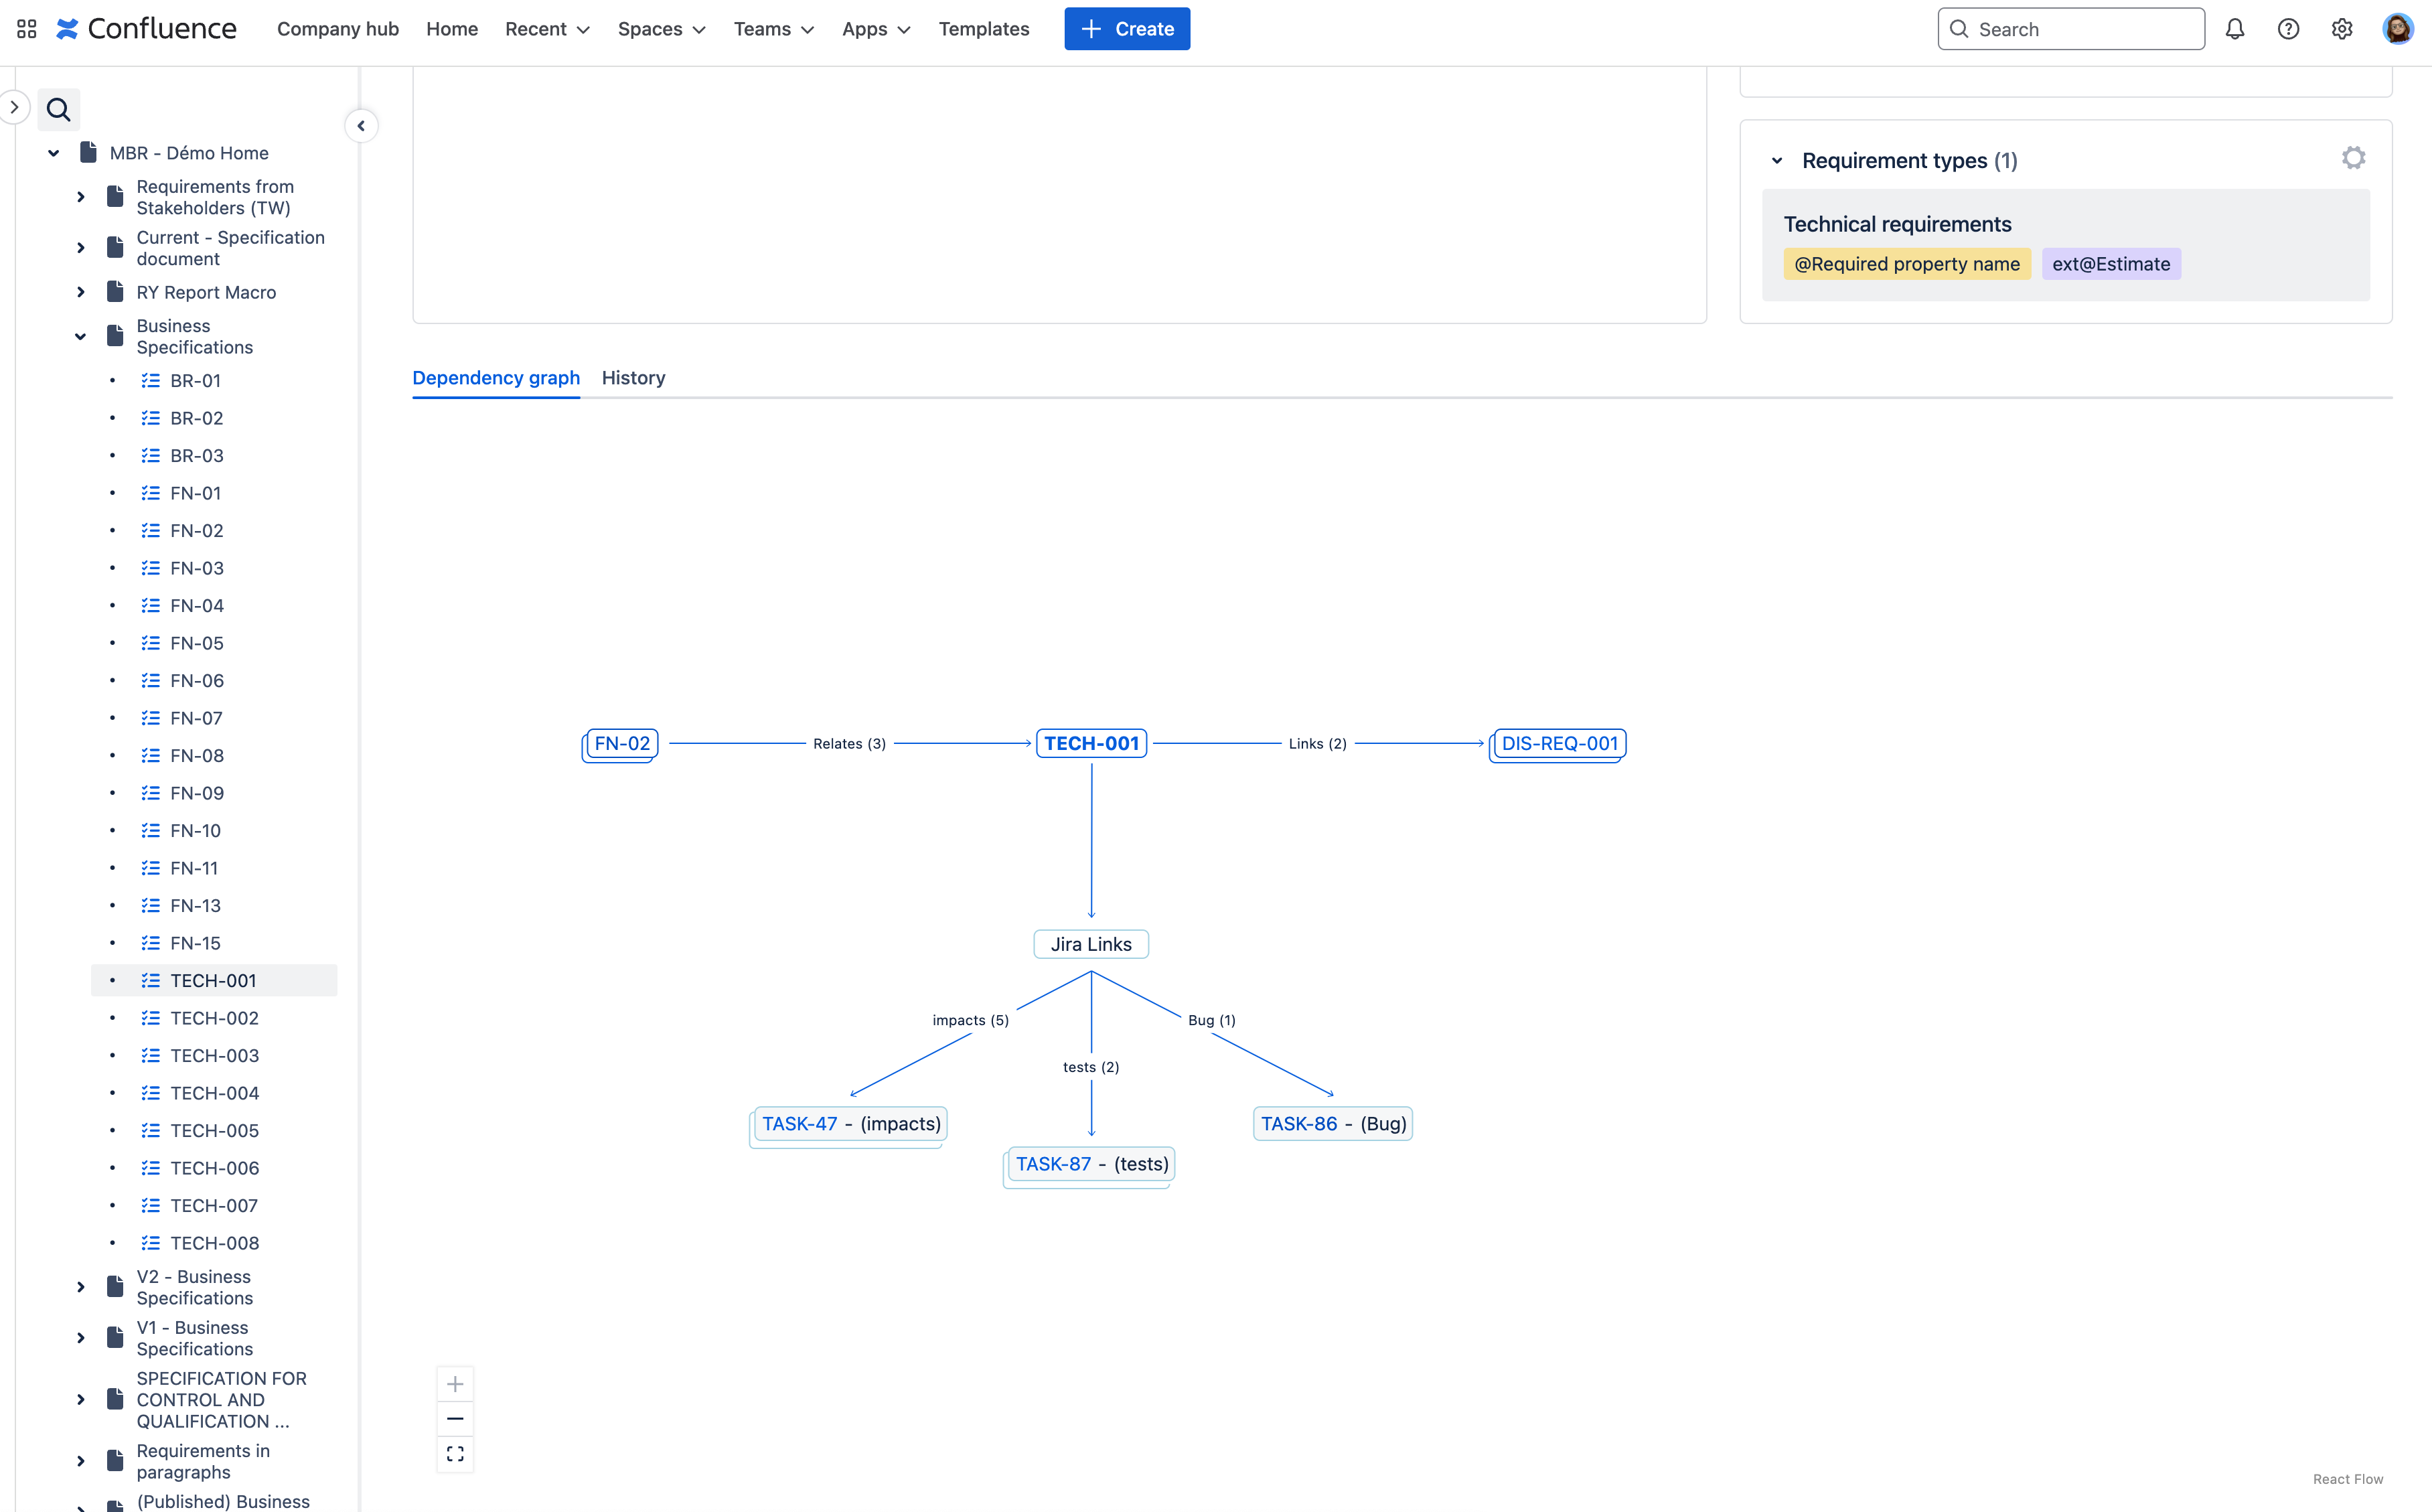
Task: Open the DIS-REQ-001 node link
Action: pos(1558,743)
